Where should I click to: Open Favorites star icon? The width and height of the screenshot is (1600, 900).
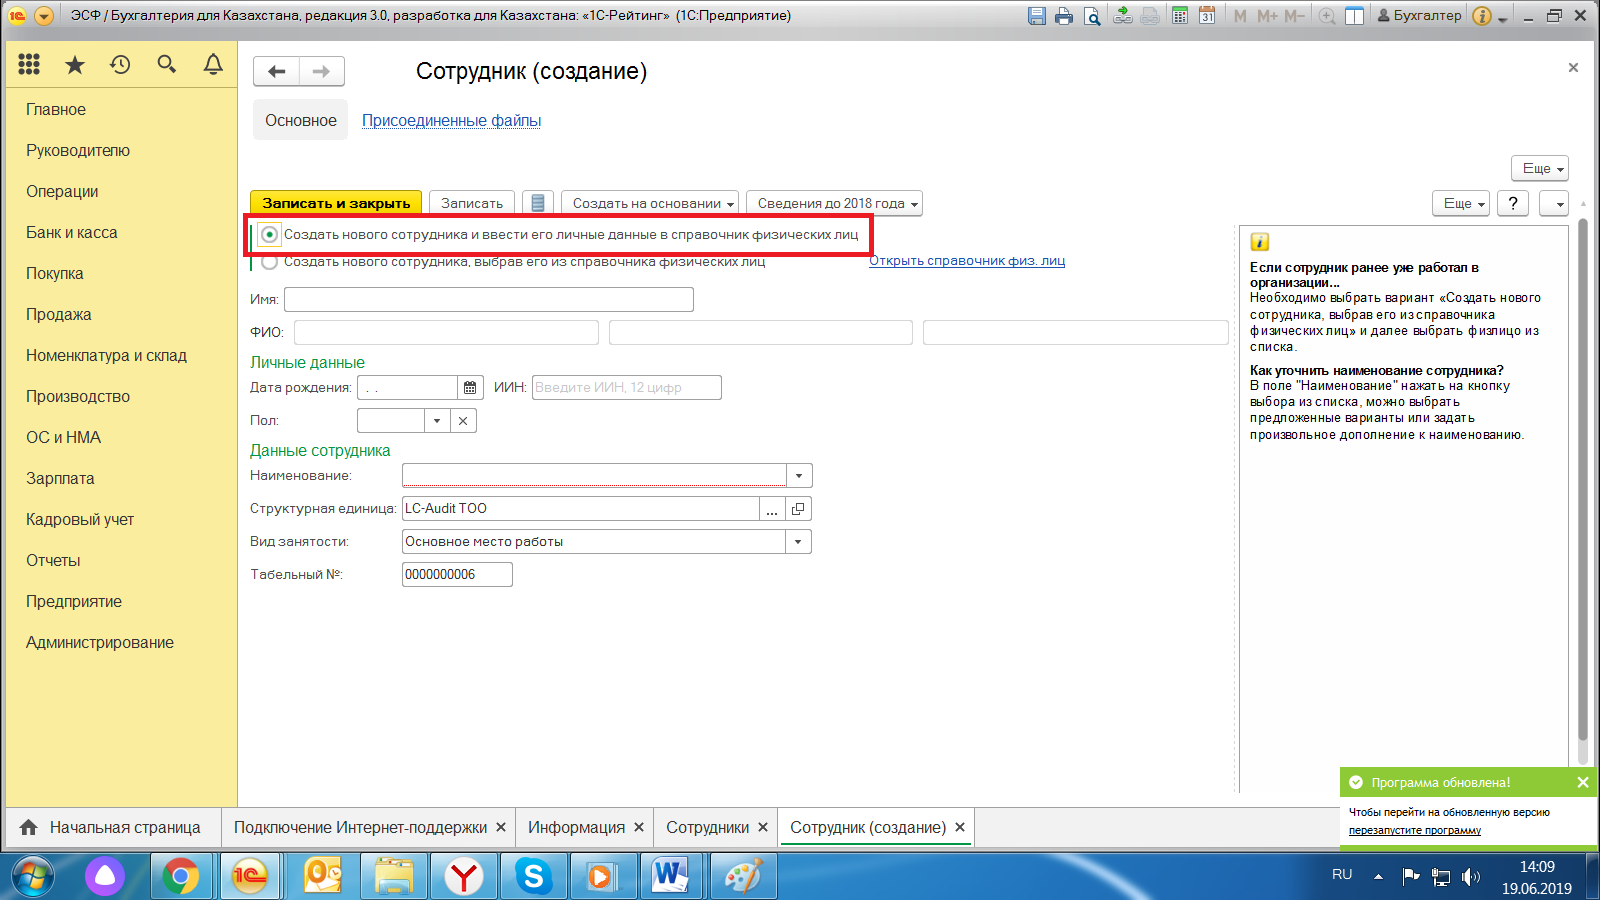(75, 64)
